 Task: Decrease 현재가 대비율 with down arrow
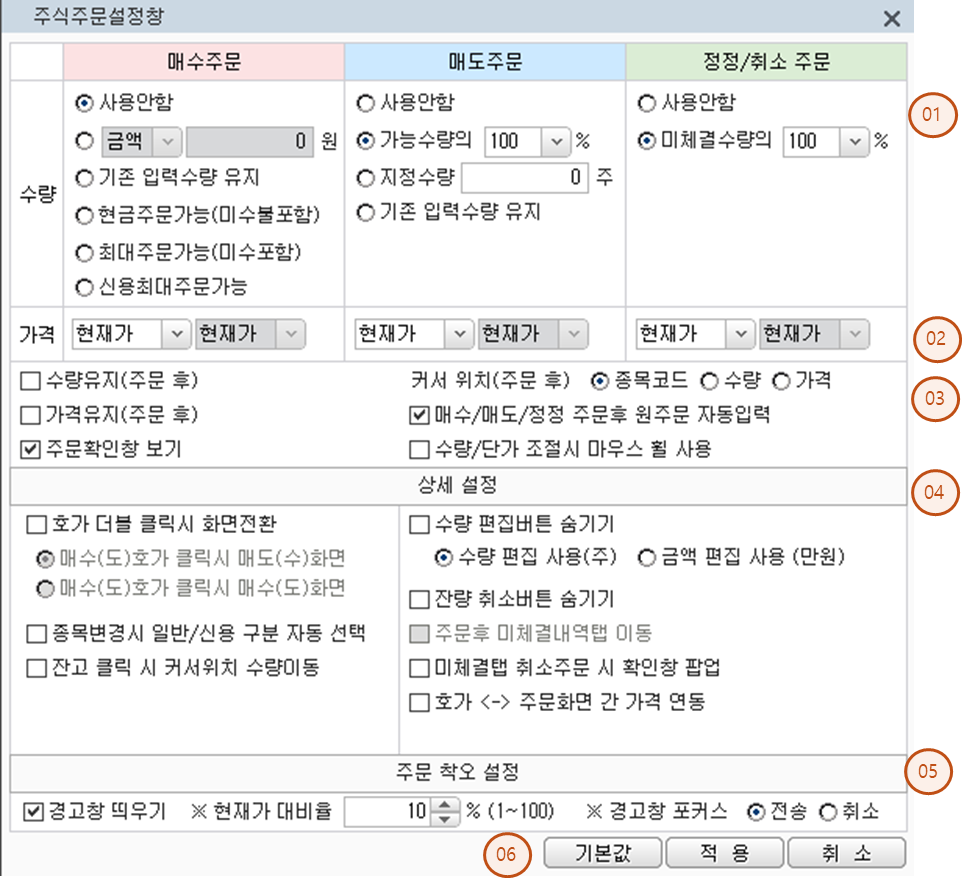[x=445, y=819]
